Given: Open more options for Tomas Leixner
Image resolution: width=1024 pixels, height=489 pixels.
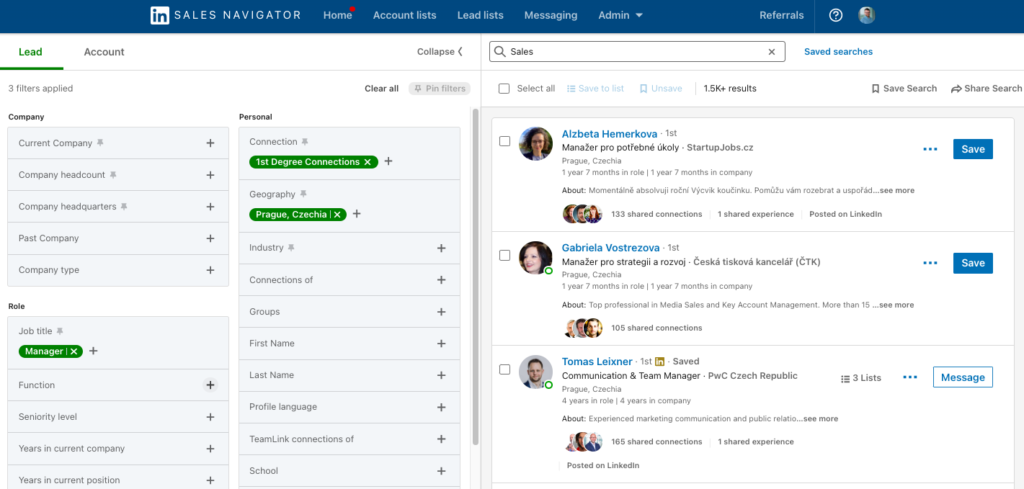Looking at the screenshot, I should point(909,377).
